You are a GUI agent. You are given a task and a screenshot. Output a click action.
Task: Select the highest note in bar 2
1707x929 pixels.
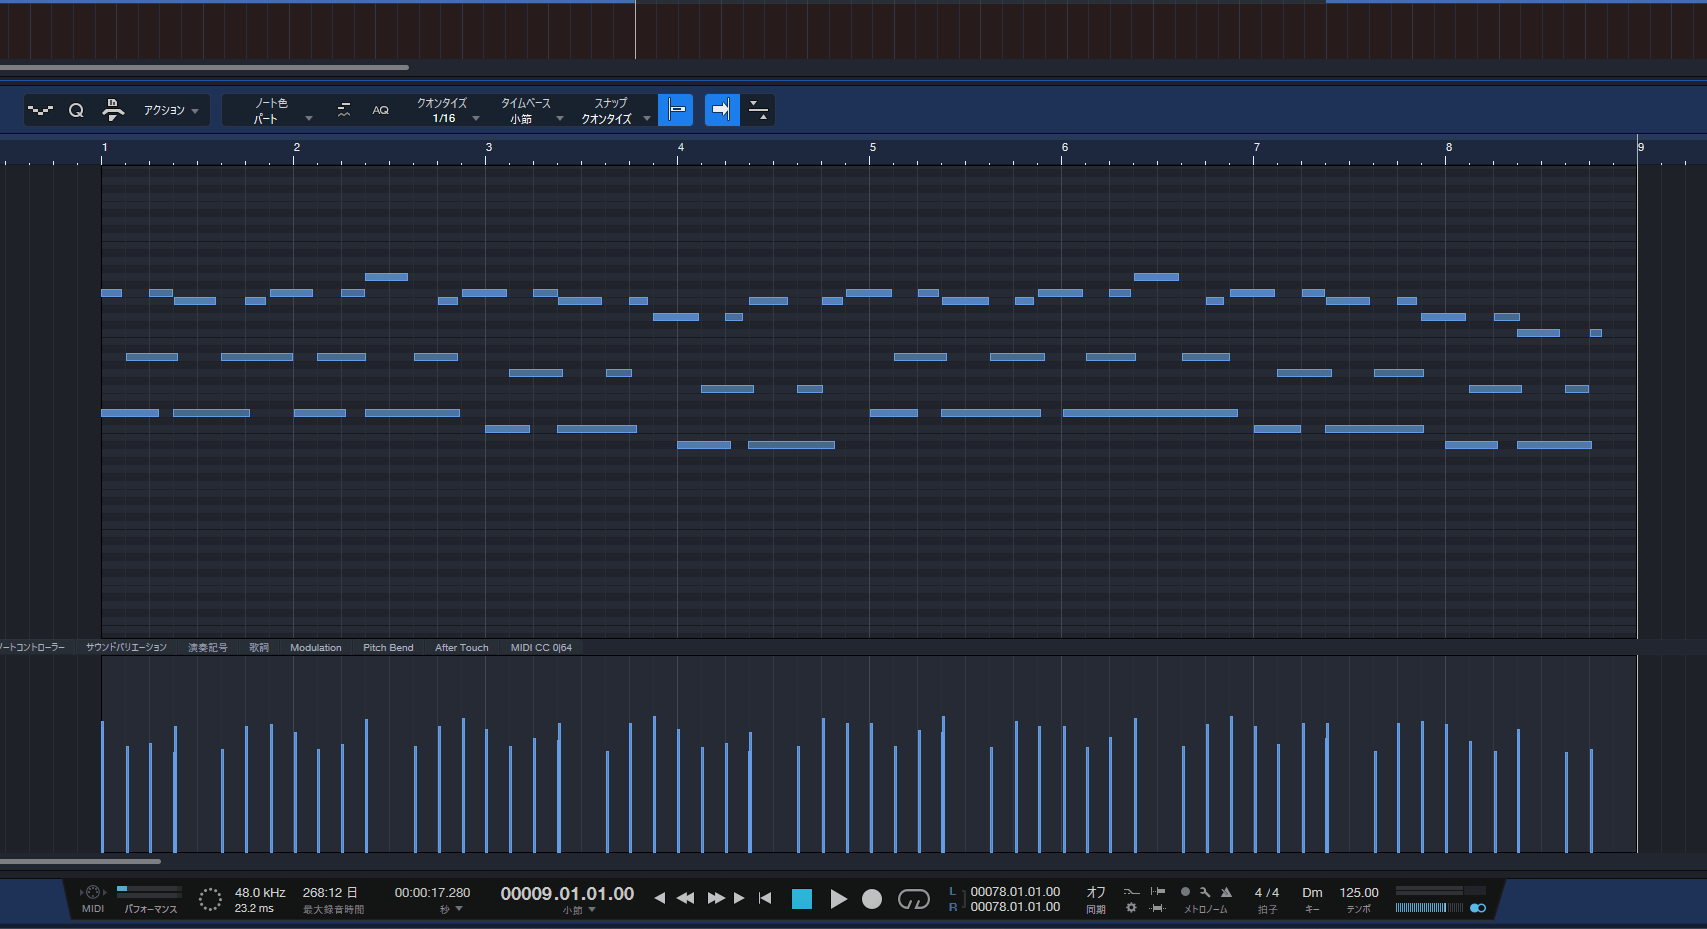tap(386, 277)
